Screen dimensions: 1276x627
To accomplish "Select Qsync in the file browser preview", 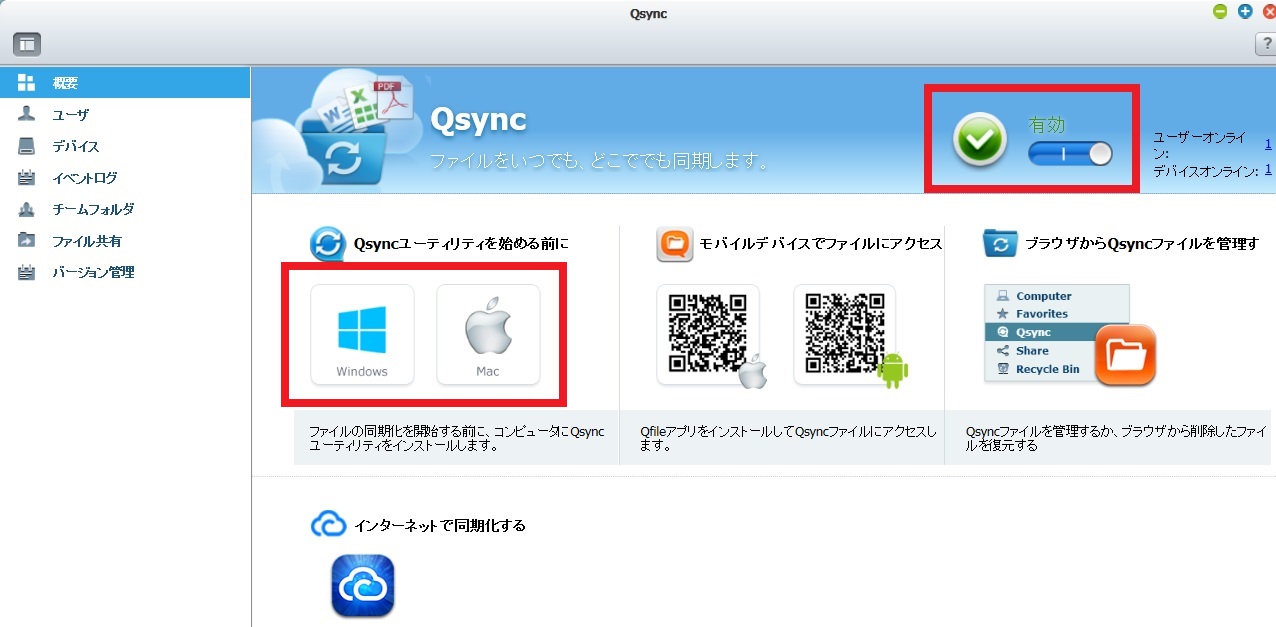I will 1040,332.
